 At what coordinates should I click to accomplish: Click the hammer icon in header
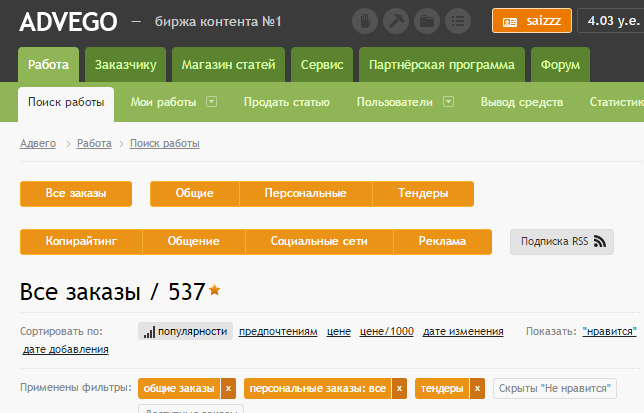click(396, 21)
